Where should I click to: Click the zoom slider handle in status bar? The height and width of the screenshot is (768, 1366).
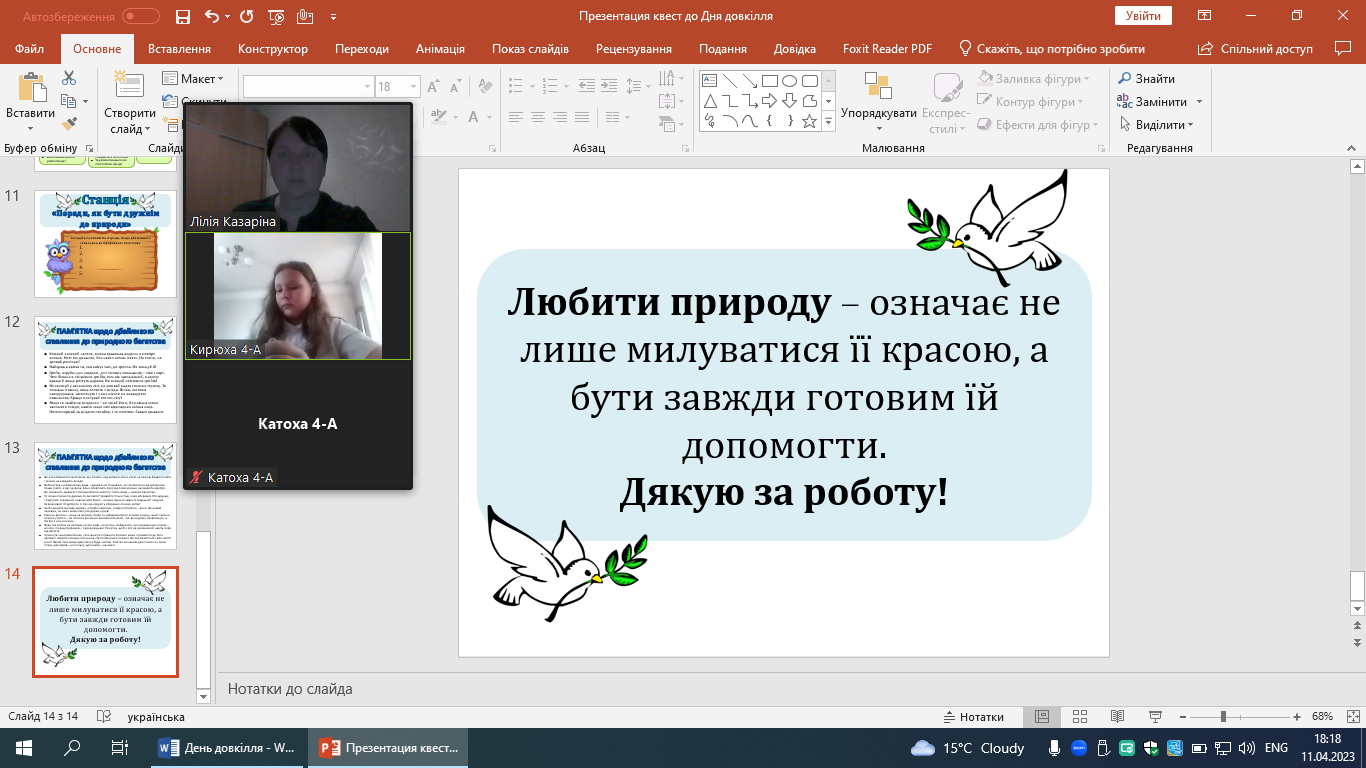1223,717
